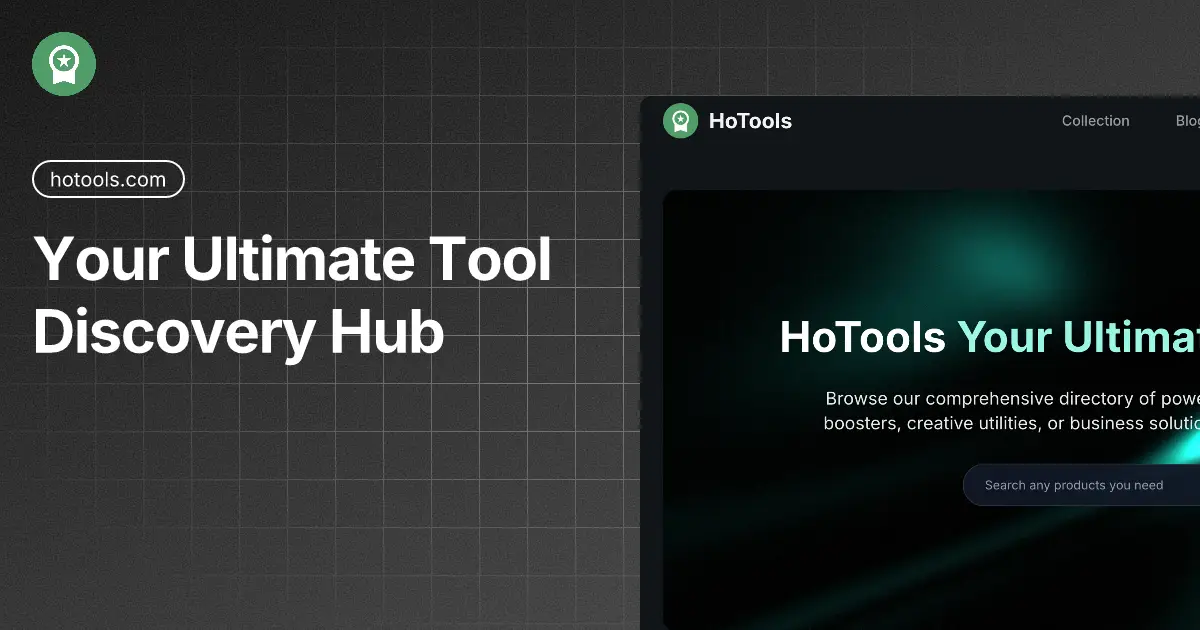Click the rounded search pill placeholder text
This screenshot has width=1200, height=630.
tap(1074, 485)
